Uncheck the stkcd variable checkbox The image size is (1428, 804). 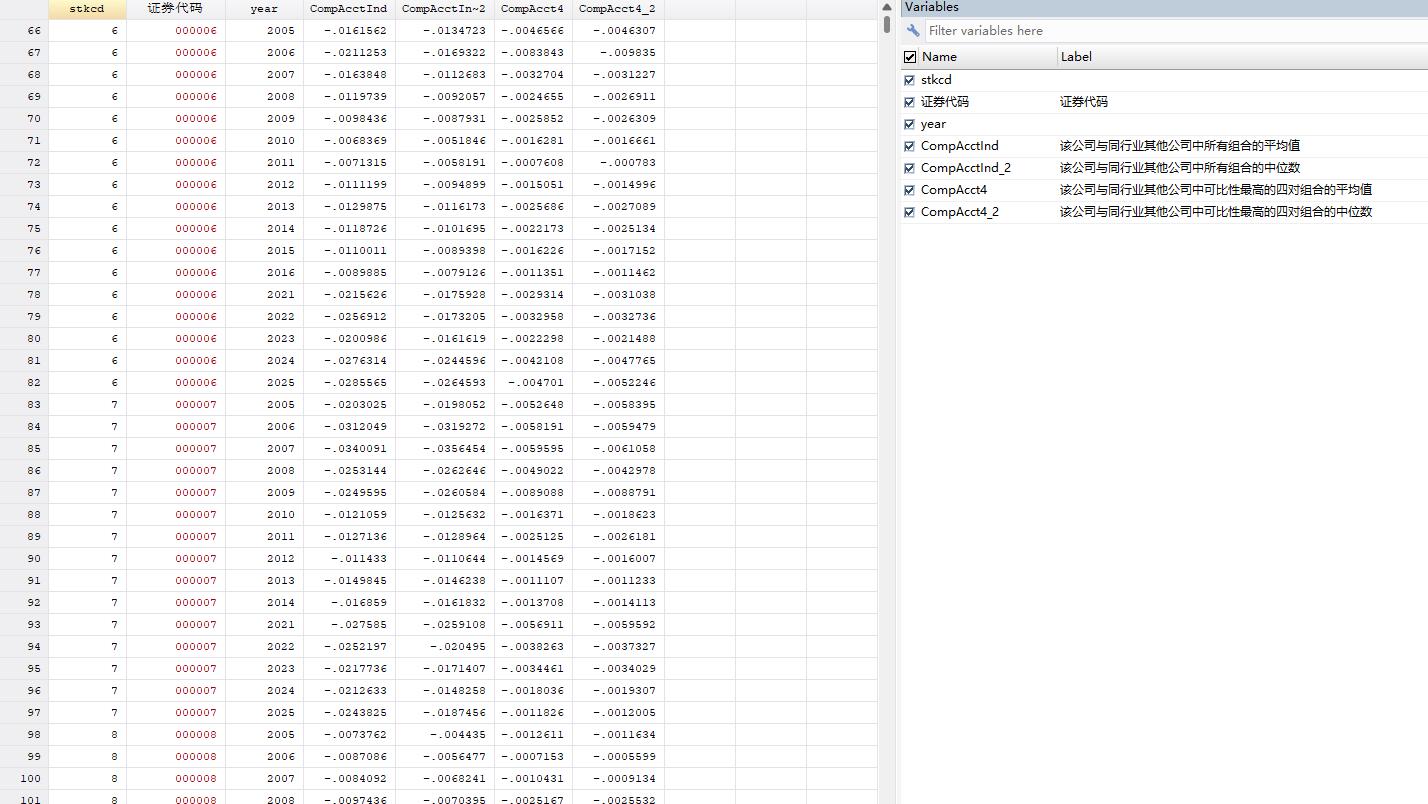click(909, 80)
